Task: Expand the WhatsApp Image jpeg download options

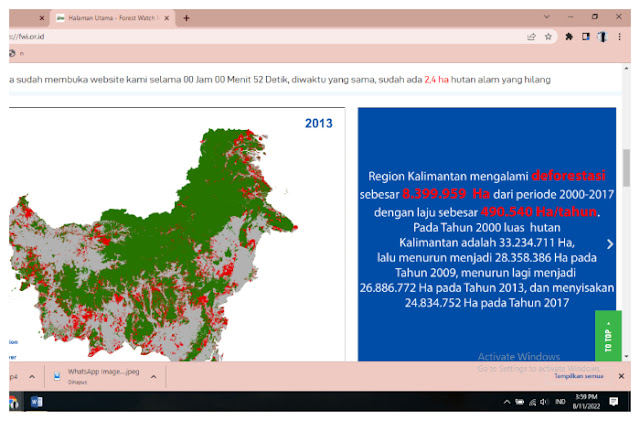Action: pos(153,376)
